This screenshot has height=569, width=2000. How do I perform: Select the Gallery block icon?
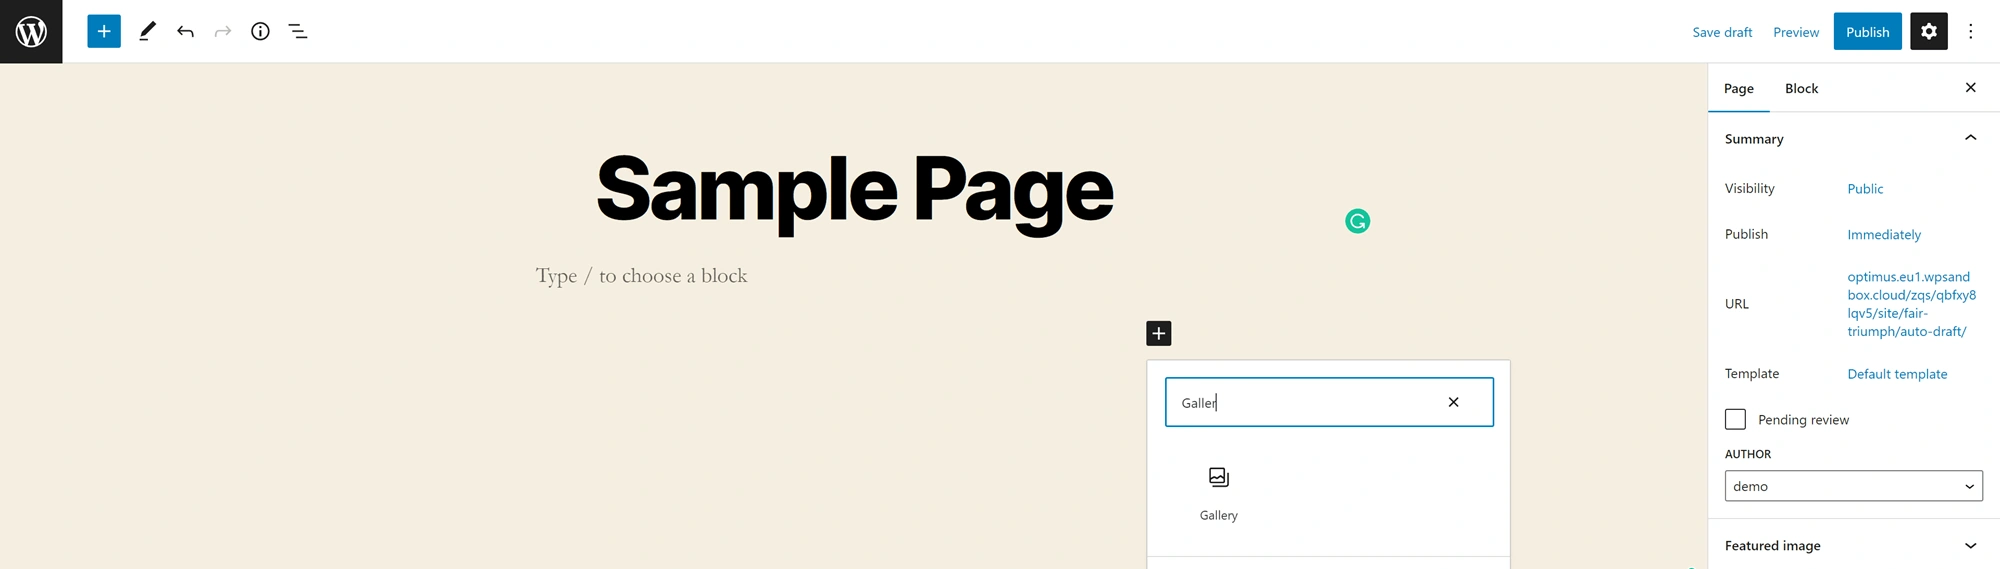pyautogui.click(x=1218, y=478)
